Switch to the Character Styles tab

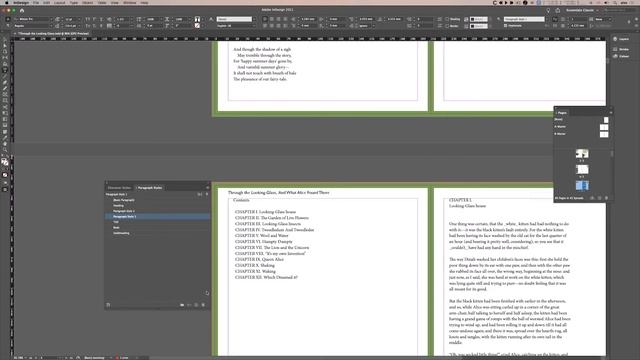[120, 188]
